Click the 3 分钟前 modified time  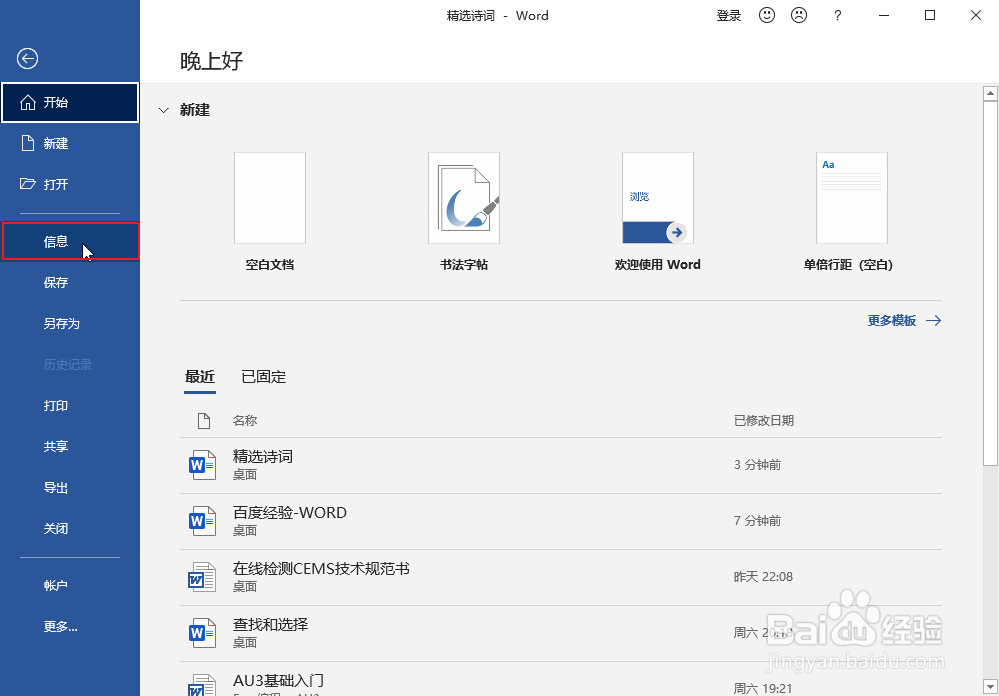click(758, 465)
